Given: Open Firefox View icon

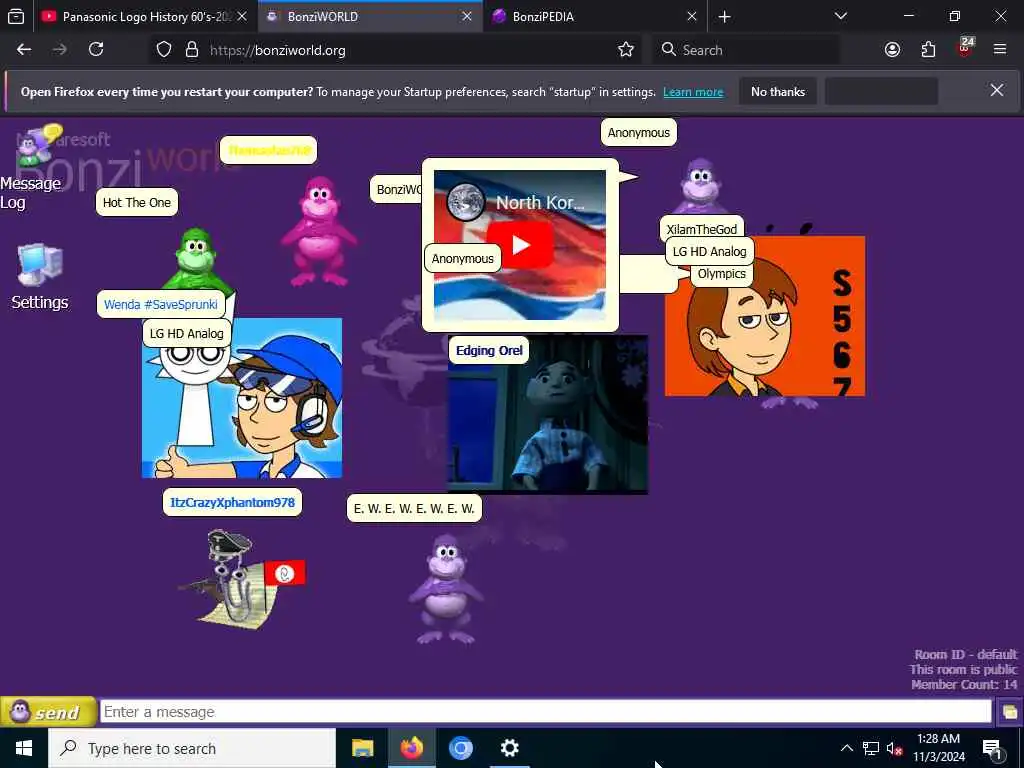Looking at the screenshot, I should (x=16, y=16).
